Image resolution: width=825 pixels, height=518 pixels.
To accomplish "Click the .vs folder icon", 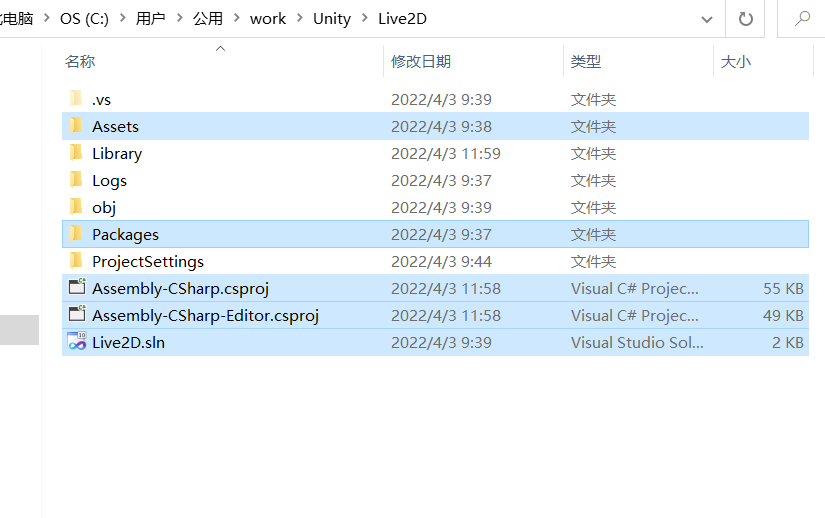I will 76,99.
